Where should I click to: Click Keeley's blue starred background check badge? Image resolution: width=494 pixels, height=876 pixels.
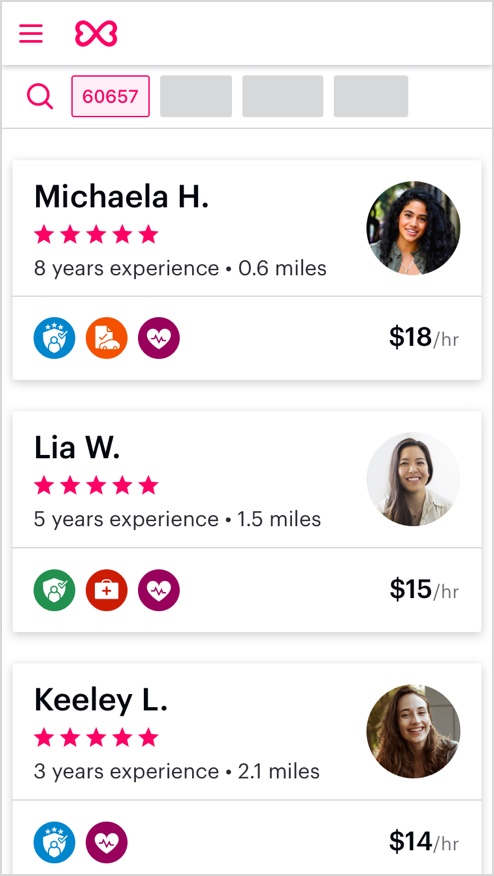pos(54,842)
